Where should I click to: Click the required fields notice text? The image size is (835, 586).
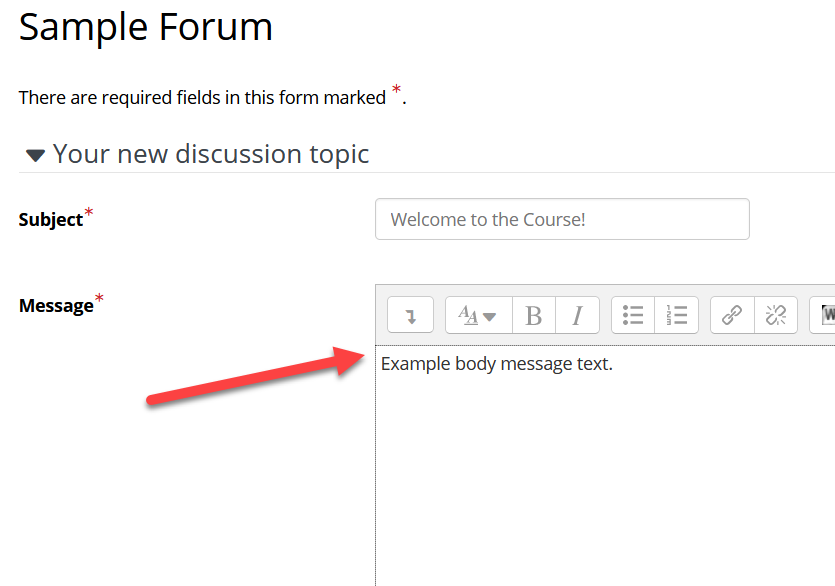202,97
